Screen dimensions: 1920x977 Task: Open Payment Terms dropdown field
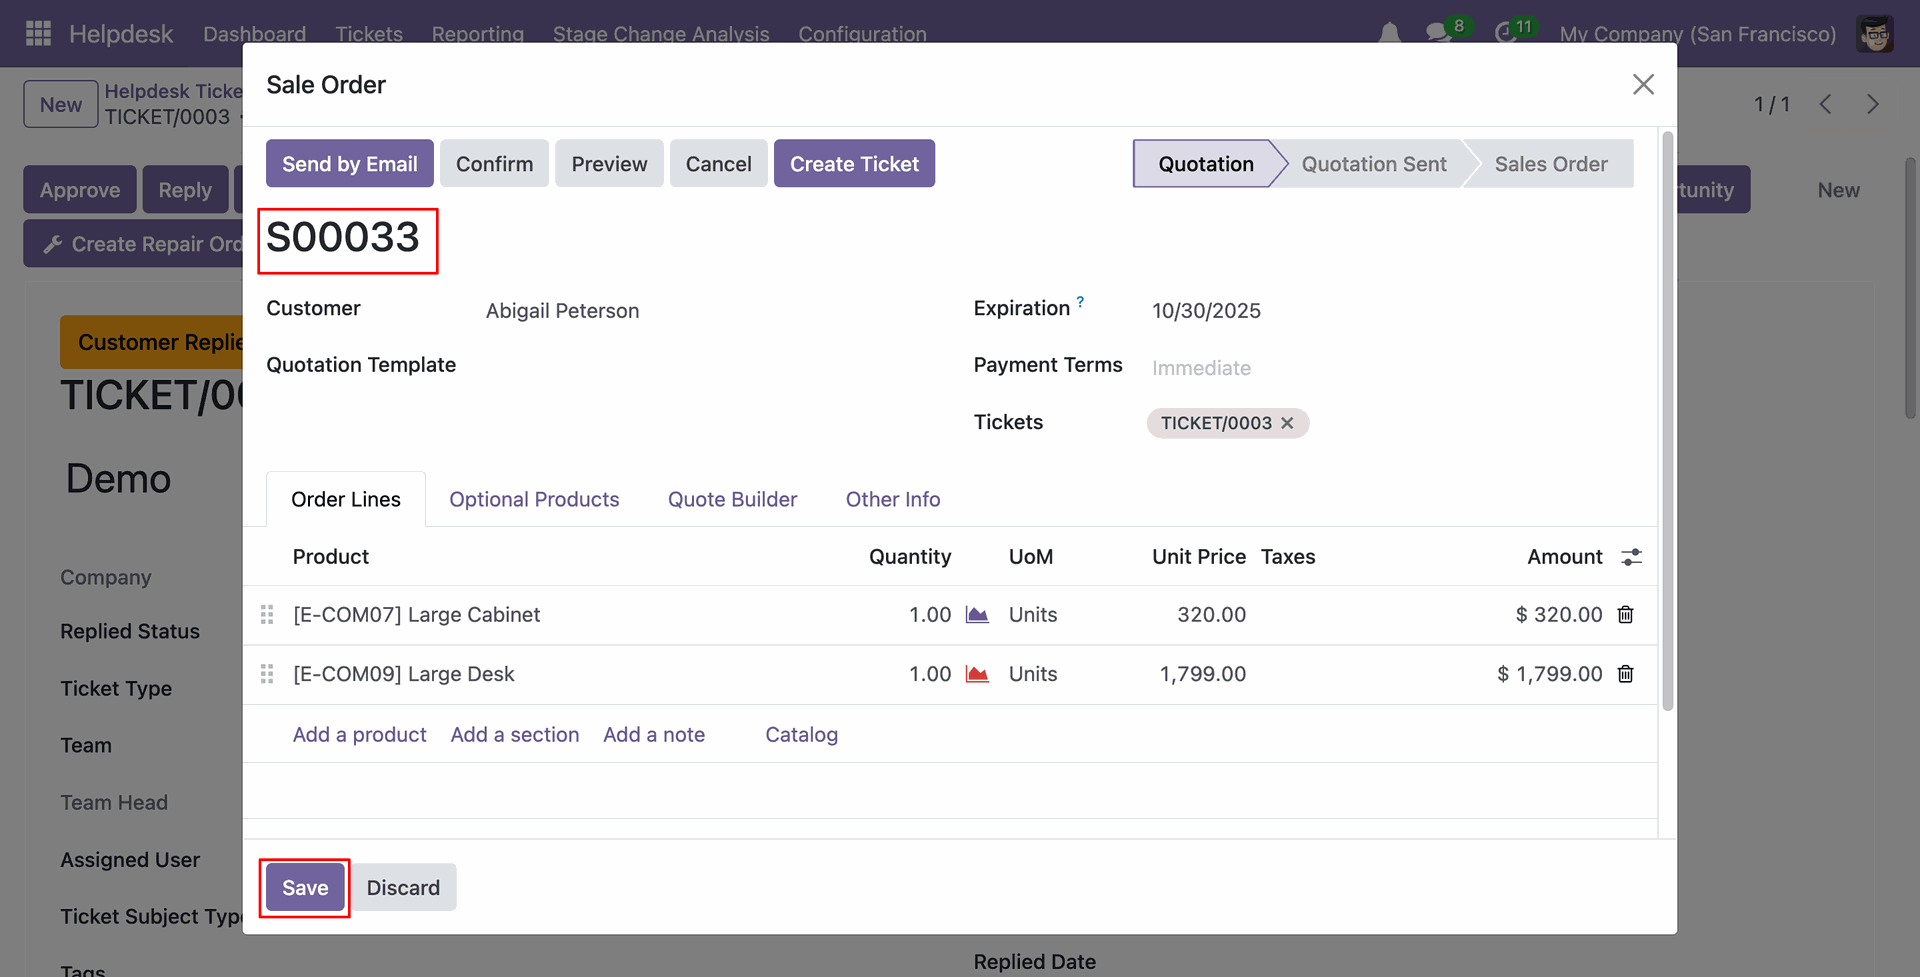tap(1300, 368)
